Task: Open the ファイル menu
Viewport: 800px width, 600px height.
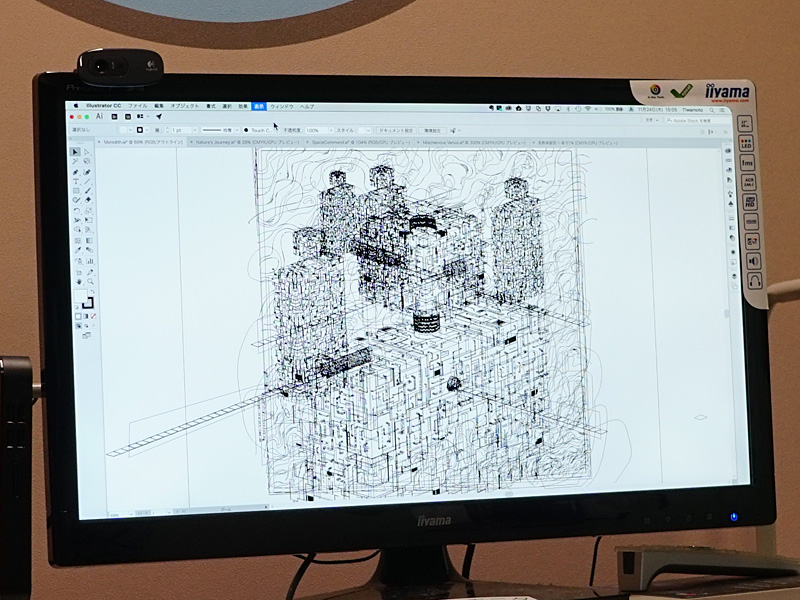Action: [138, 106]
